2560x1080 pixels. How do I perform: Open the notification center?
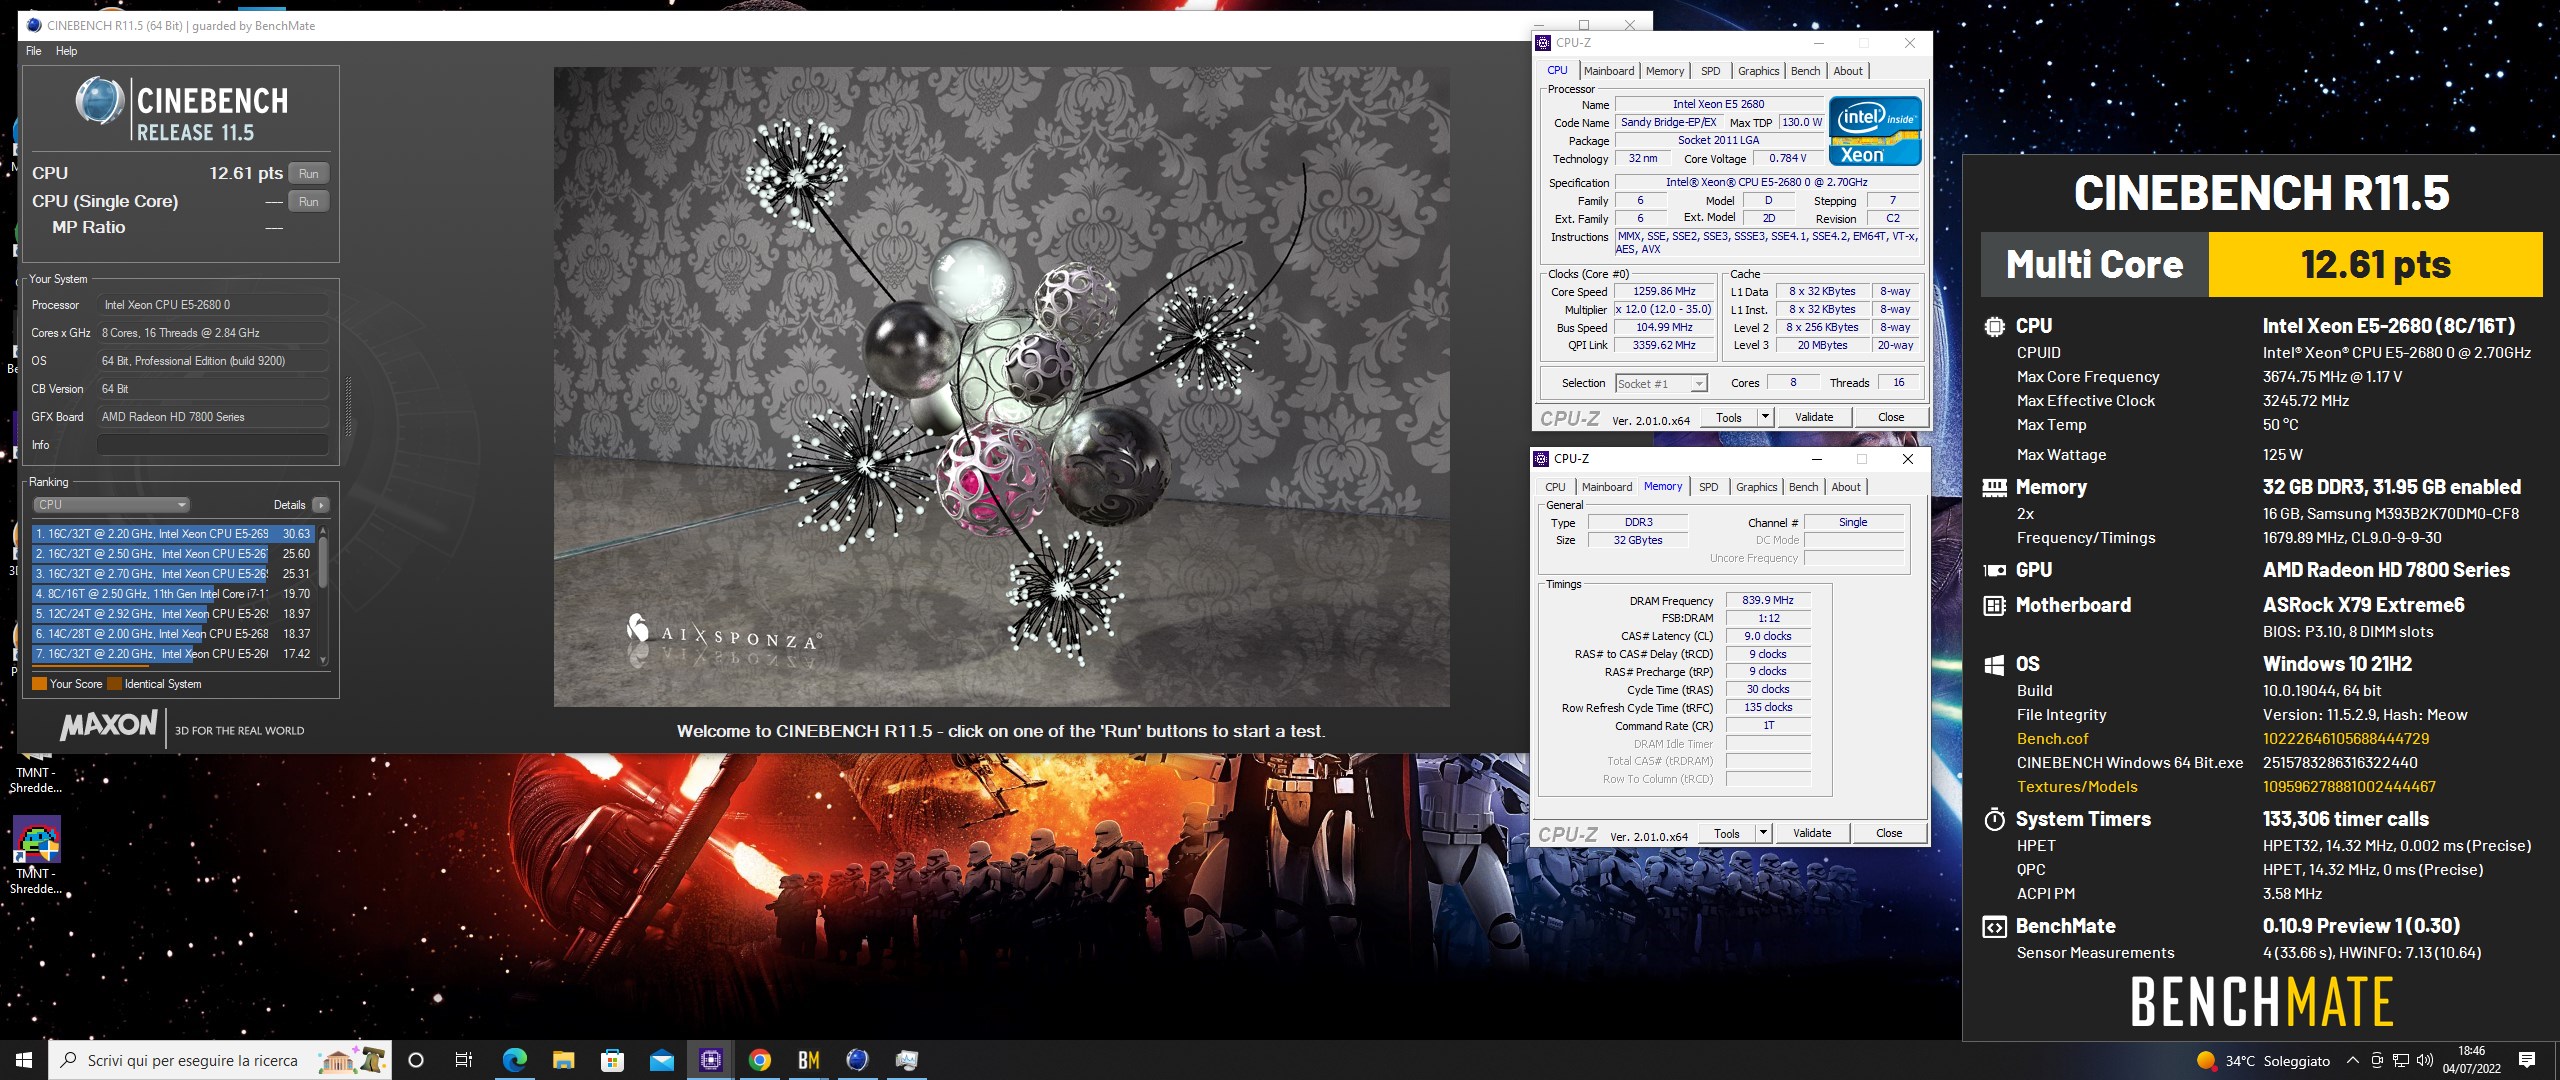coord(2527,1060)
